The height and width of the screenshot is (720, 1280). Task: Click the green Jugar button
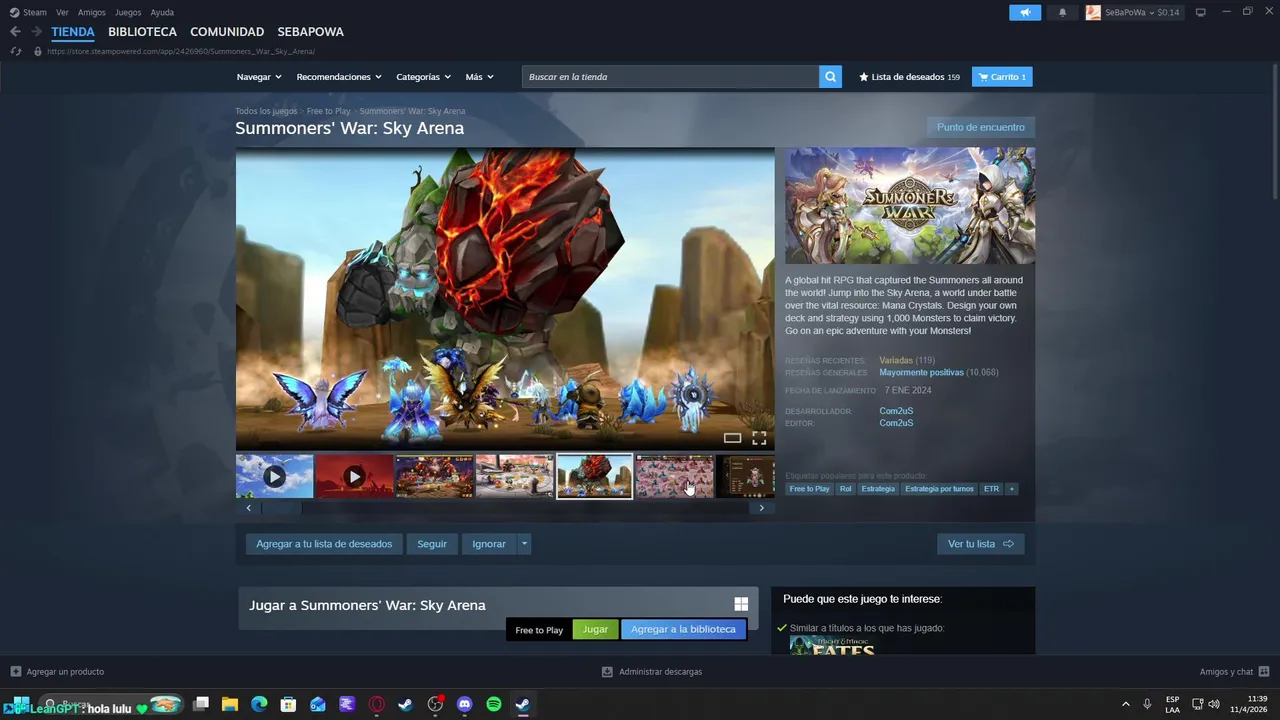595,629
